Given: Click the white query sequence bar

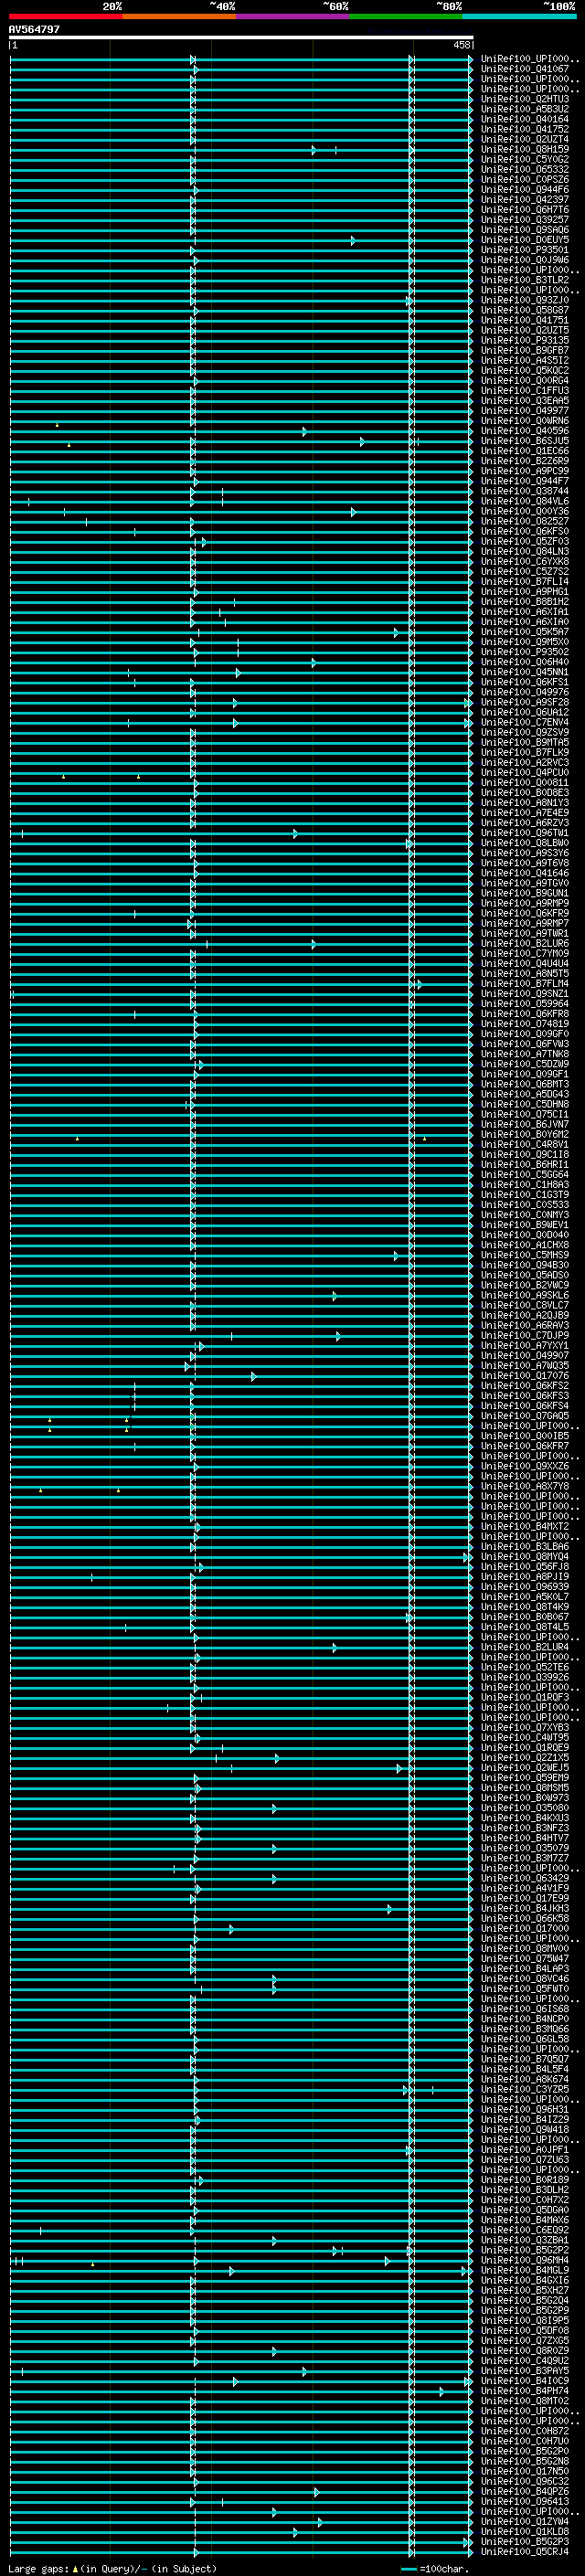Looking at the screenshot, I should tap(241, 37).
